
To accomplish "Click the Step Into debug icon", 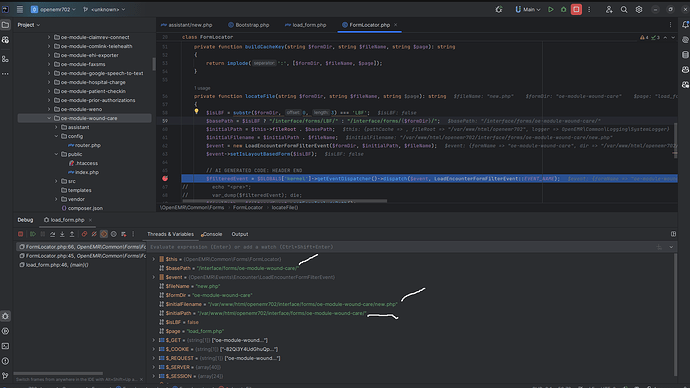I will pos(62,234).
